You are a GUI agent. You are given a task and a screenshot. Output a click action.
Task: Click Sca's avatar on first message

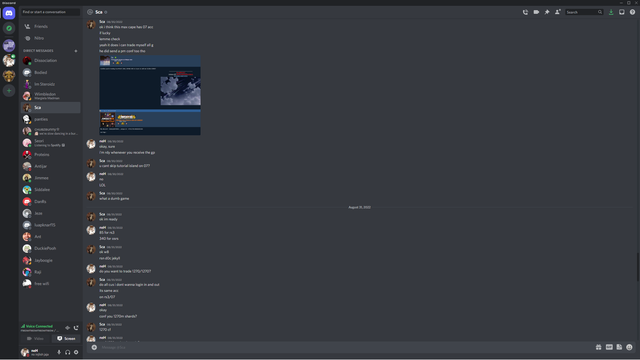[x=91, y=25]
